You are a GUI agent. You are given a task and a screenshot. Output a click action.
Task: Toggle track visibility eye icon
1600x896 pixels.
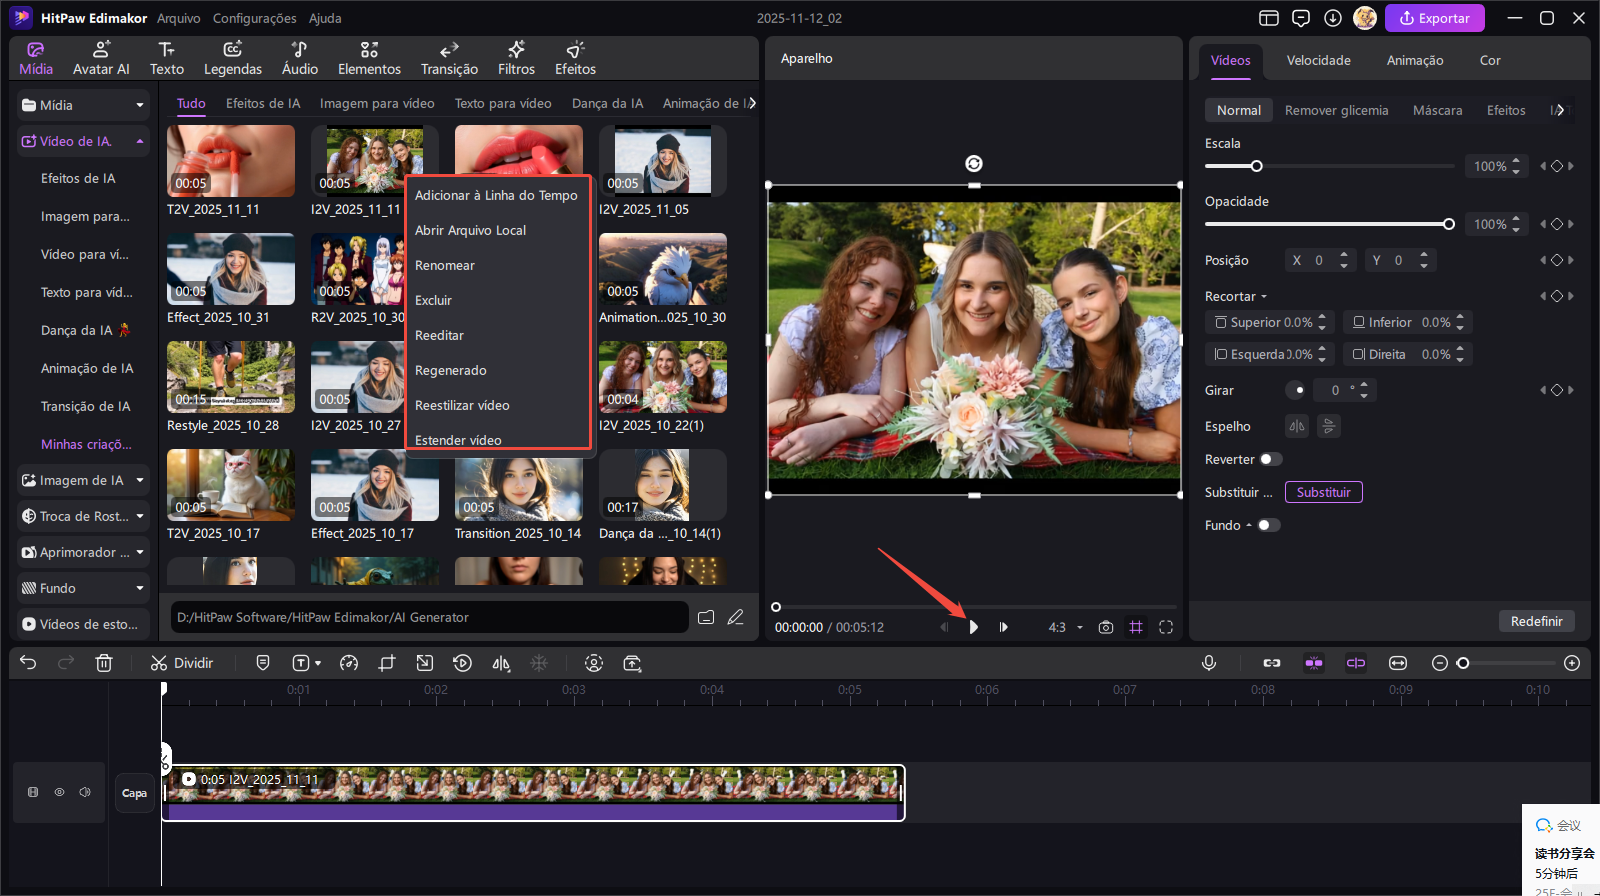[59, 792]
